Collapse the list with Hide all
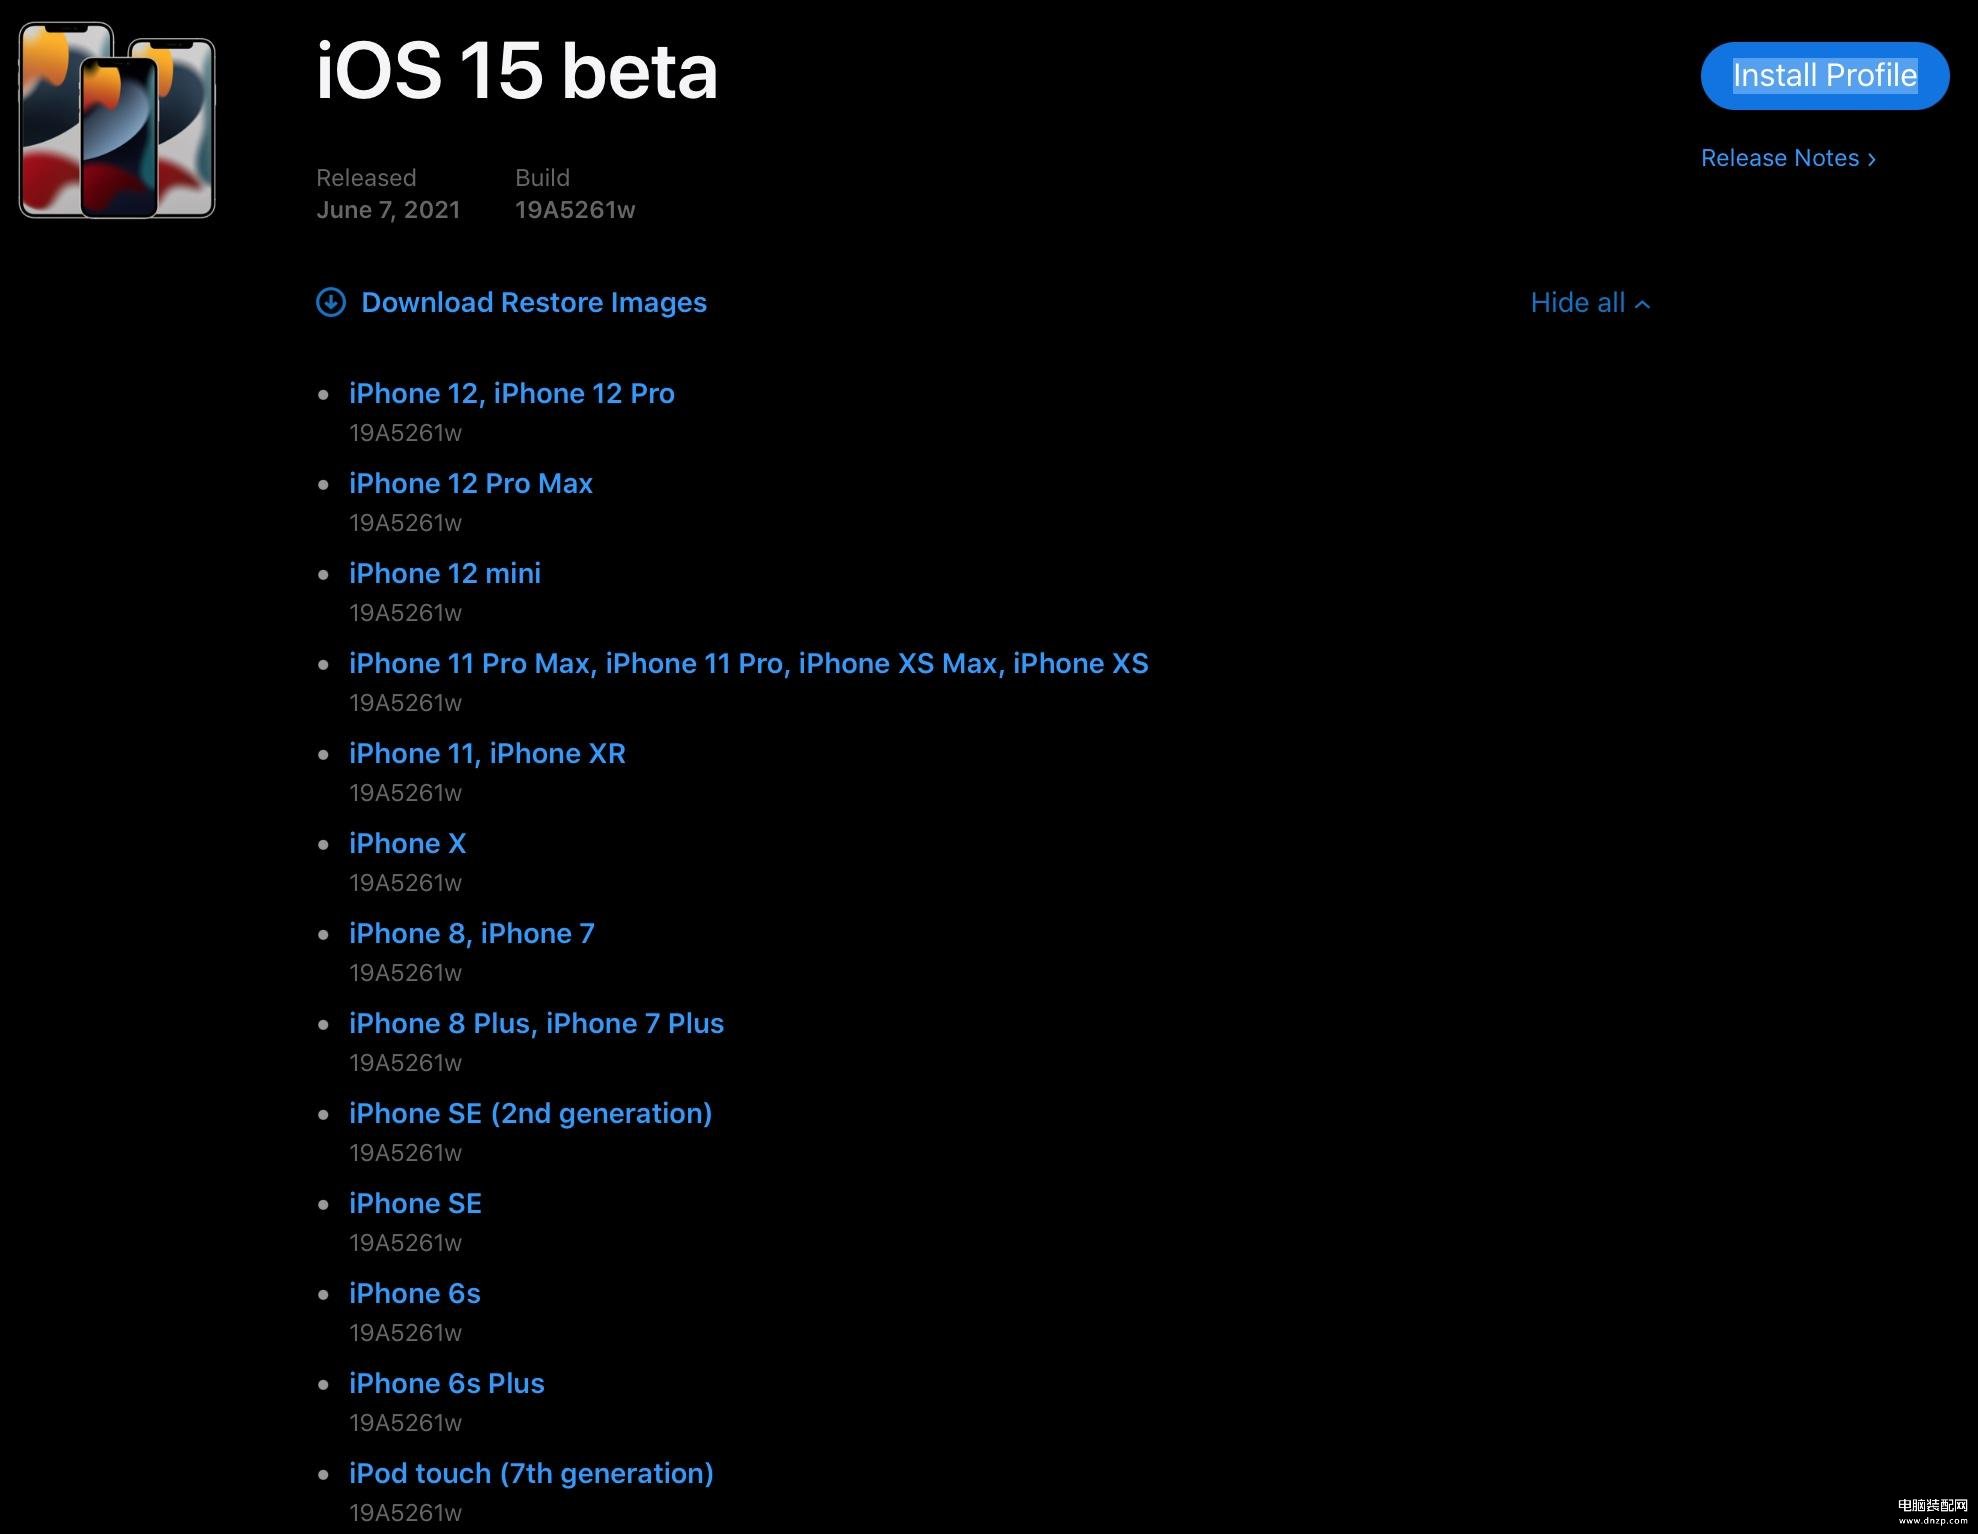The image size is (1978, 1534). pos(1590,302)
